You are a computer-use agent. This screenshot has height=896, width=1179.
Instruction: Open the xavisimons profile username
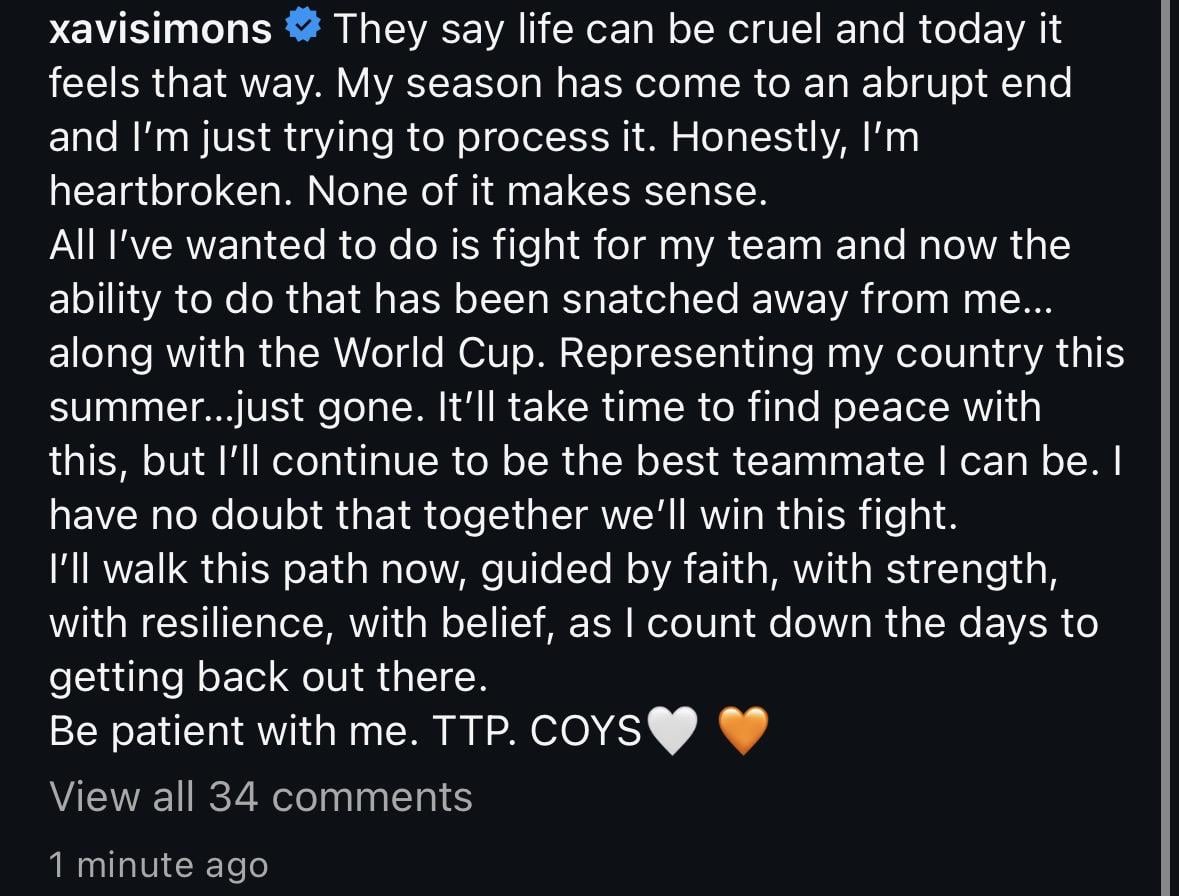[x=160, y=30]
